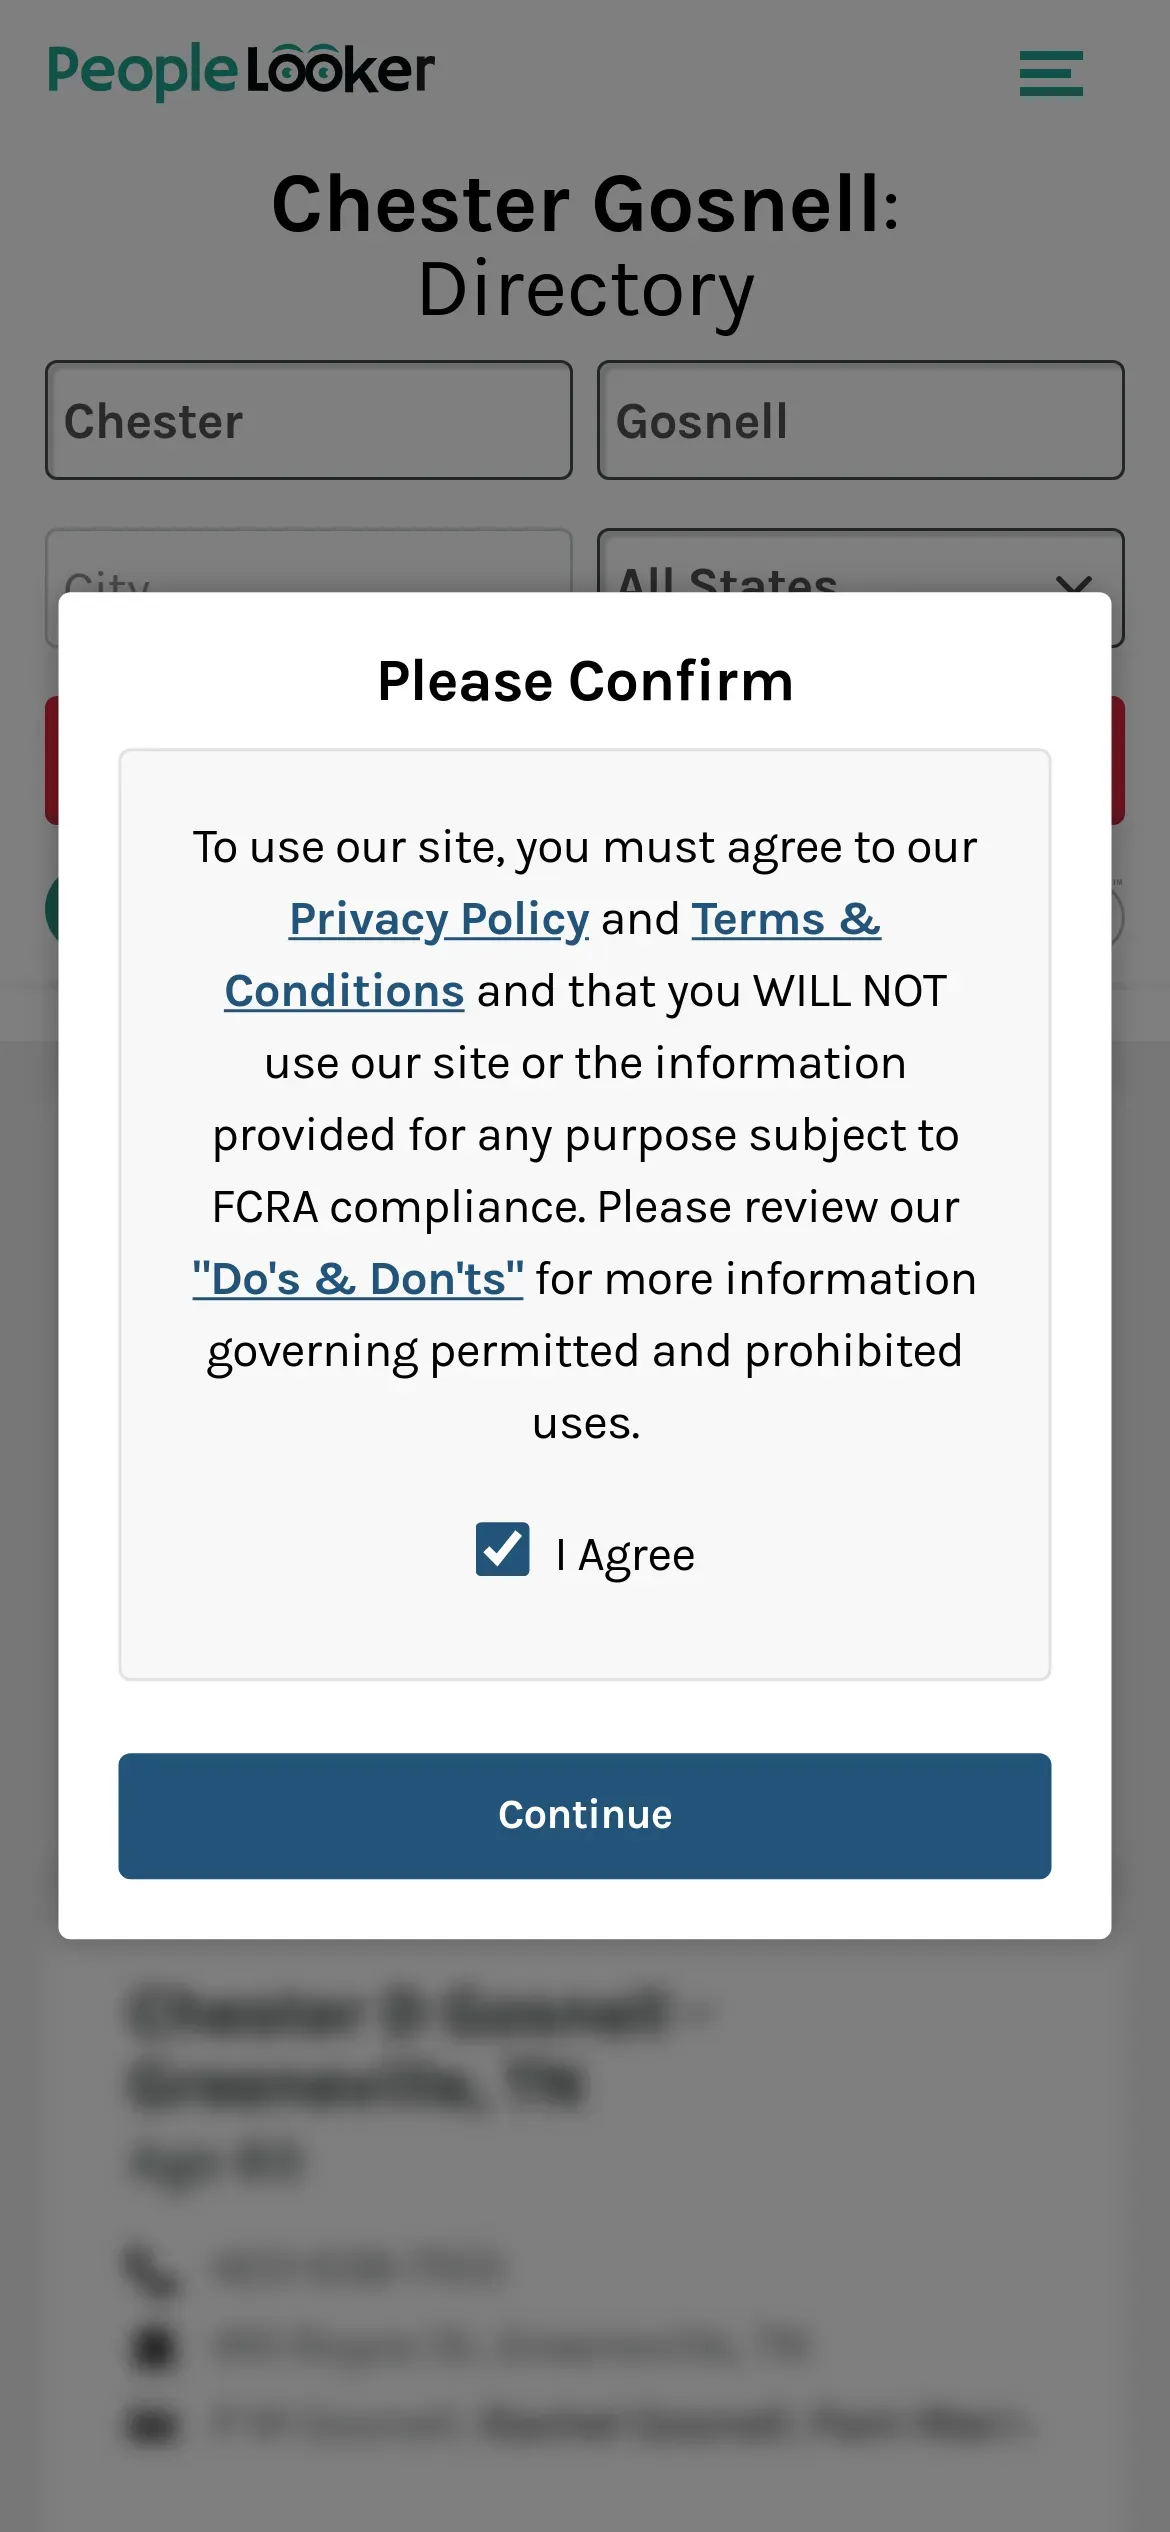Open the Privacy Policy link

(x=439, y=919)
